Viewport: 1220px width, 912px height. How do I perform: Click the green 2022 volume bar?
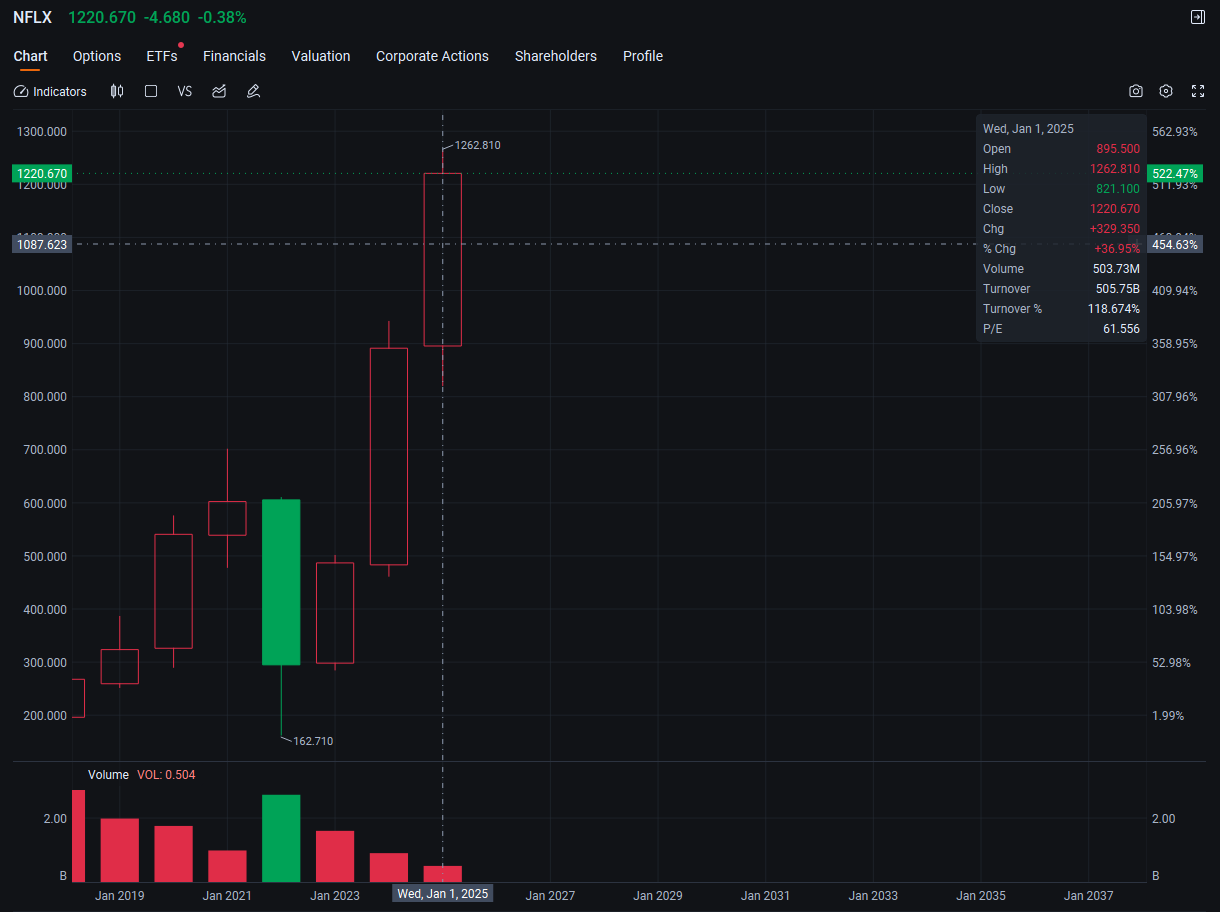pos(281,838)
